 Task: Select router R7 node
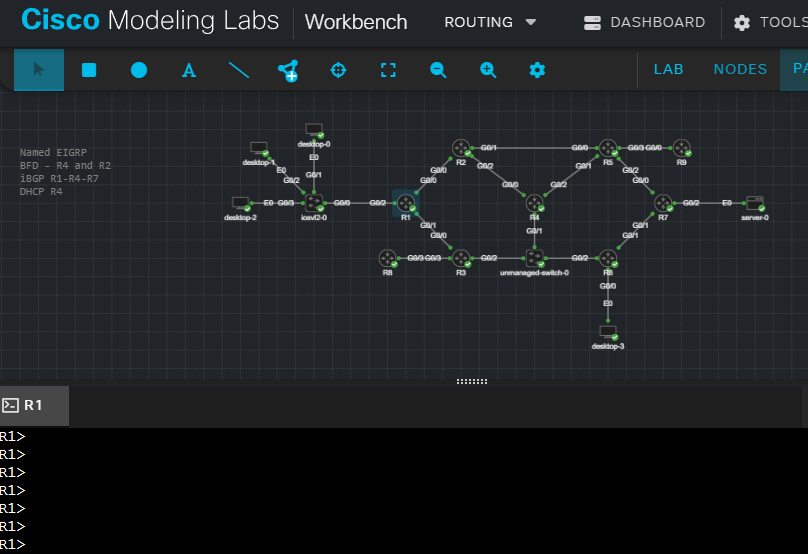(663, 203)
